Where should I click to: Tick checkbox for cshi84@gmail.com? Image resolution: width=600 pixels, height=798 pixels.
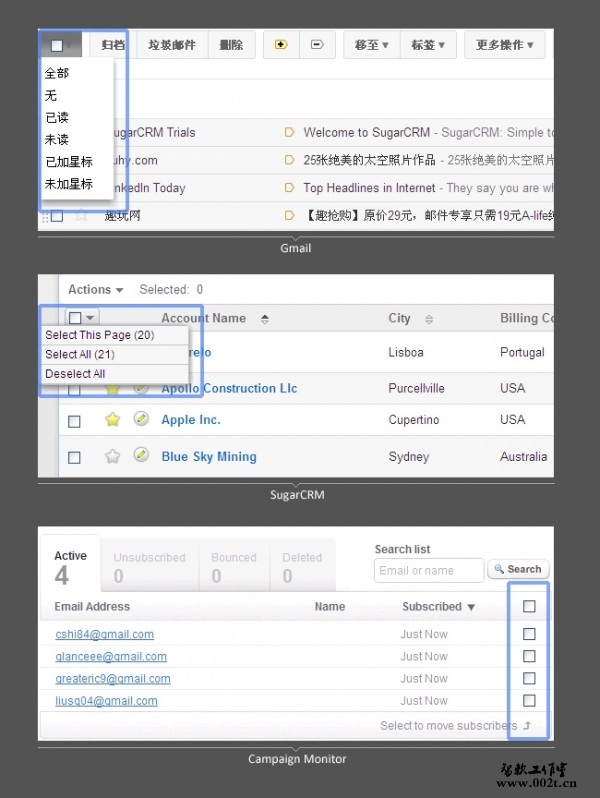click(x=529, y=634)
